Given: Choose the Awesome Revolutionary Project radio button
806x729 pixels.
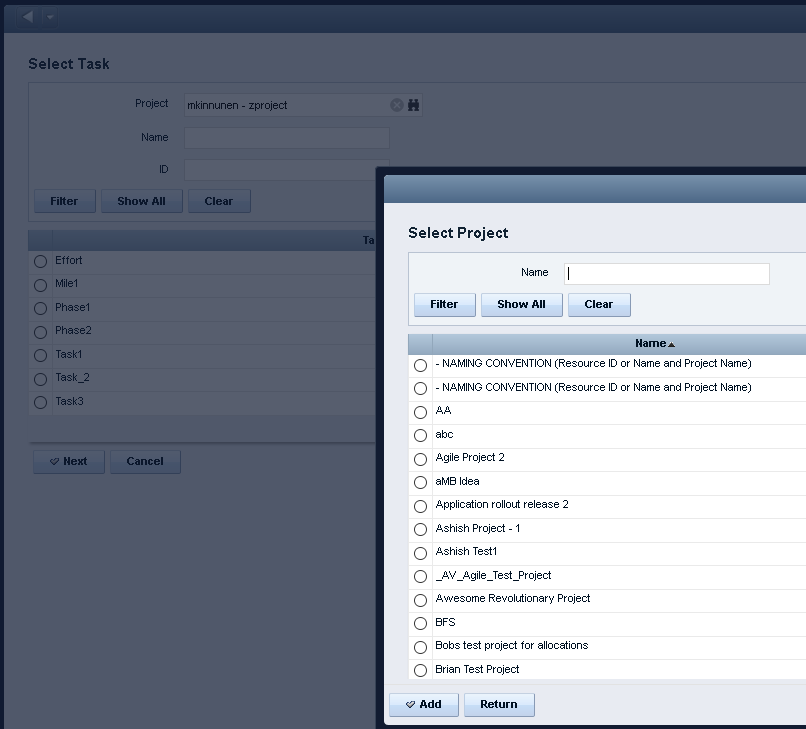Looking at the screenshot, I should pos(420,600).
